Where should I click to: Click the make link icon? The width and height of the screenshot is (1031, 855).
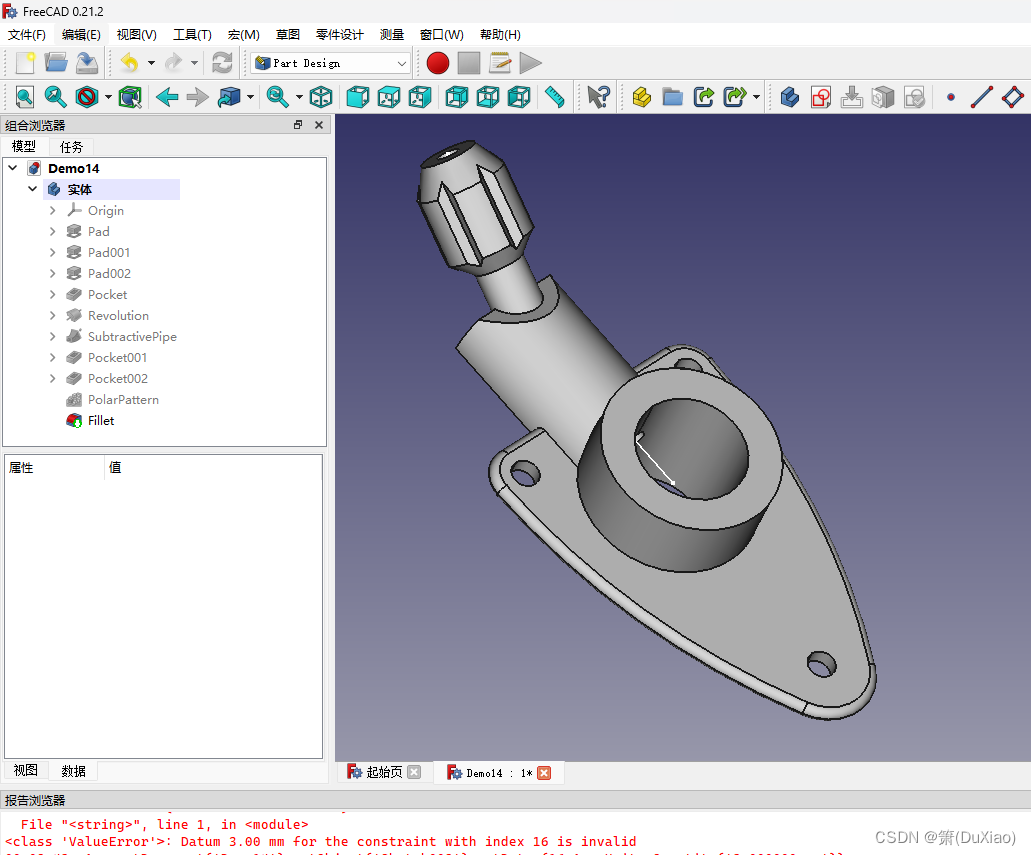click(x=704, y=97)
